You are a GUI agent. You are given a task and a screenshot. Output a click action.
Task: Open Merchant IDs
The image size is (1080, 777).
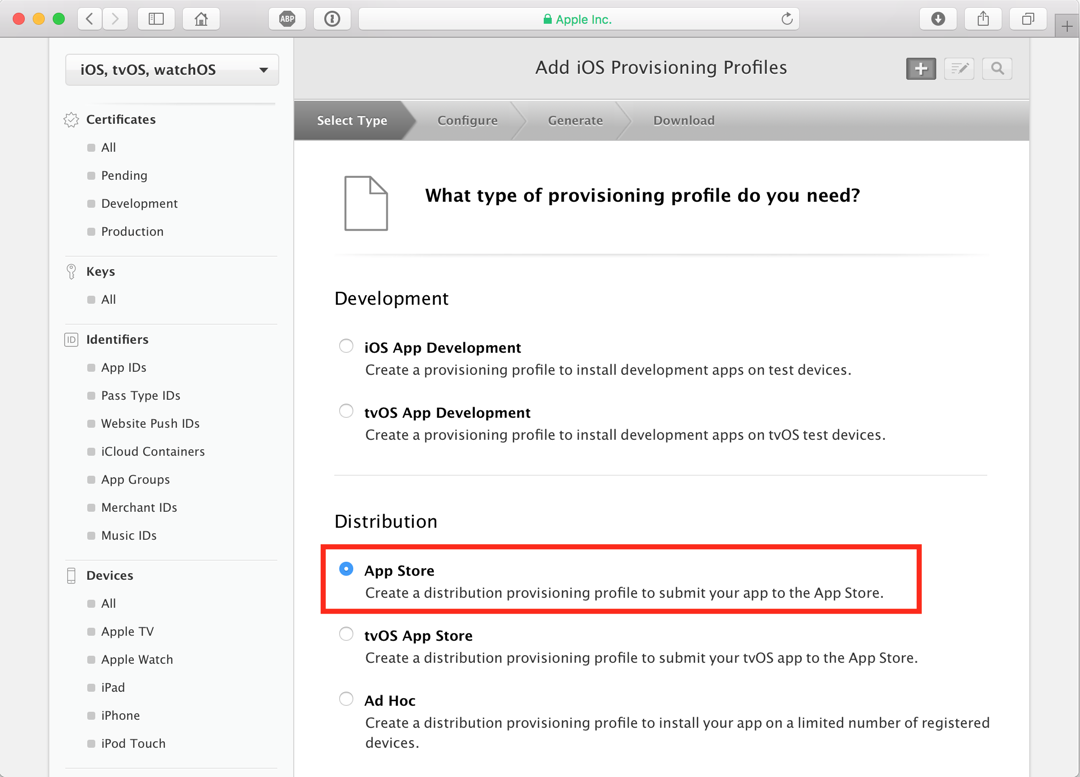(139, 508)
